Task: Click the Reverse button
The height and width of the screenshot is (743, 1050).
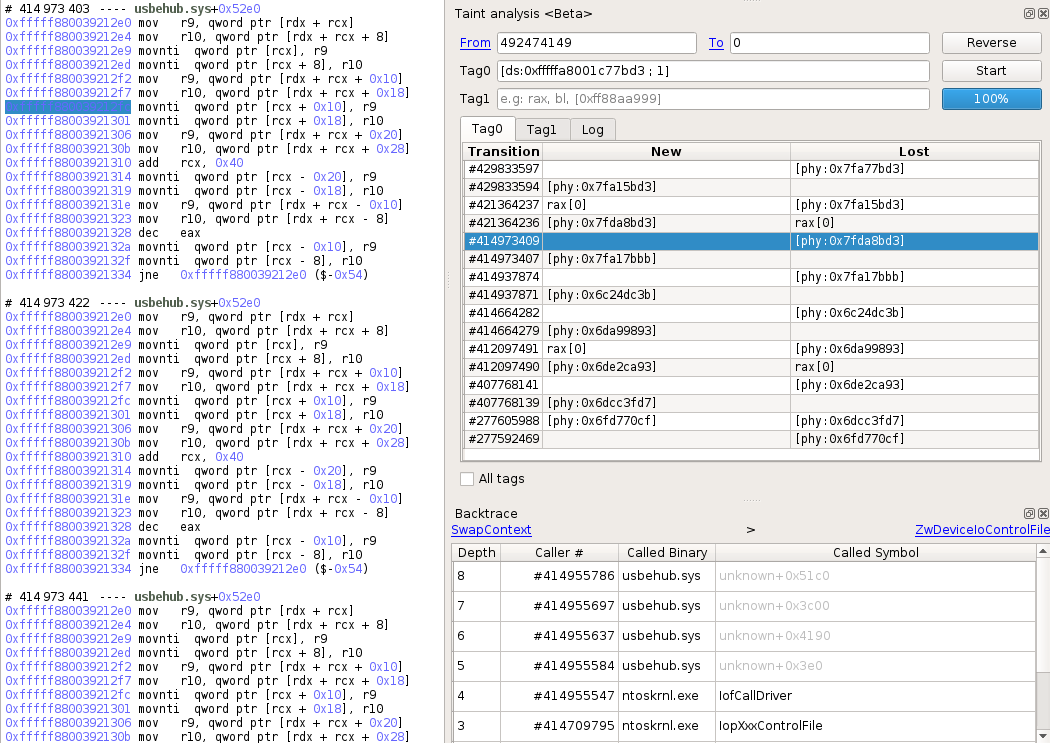Action: click(991, 43)
